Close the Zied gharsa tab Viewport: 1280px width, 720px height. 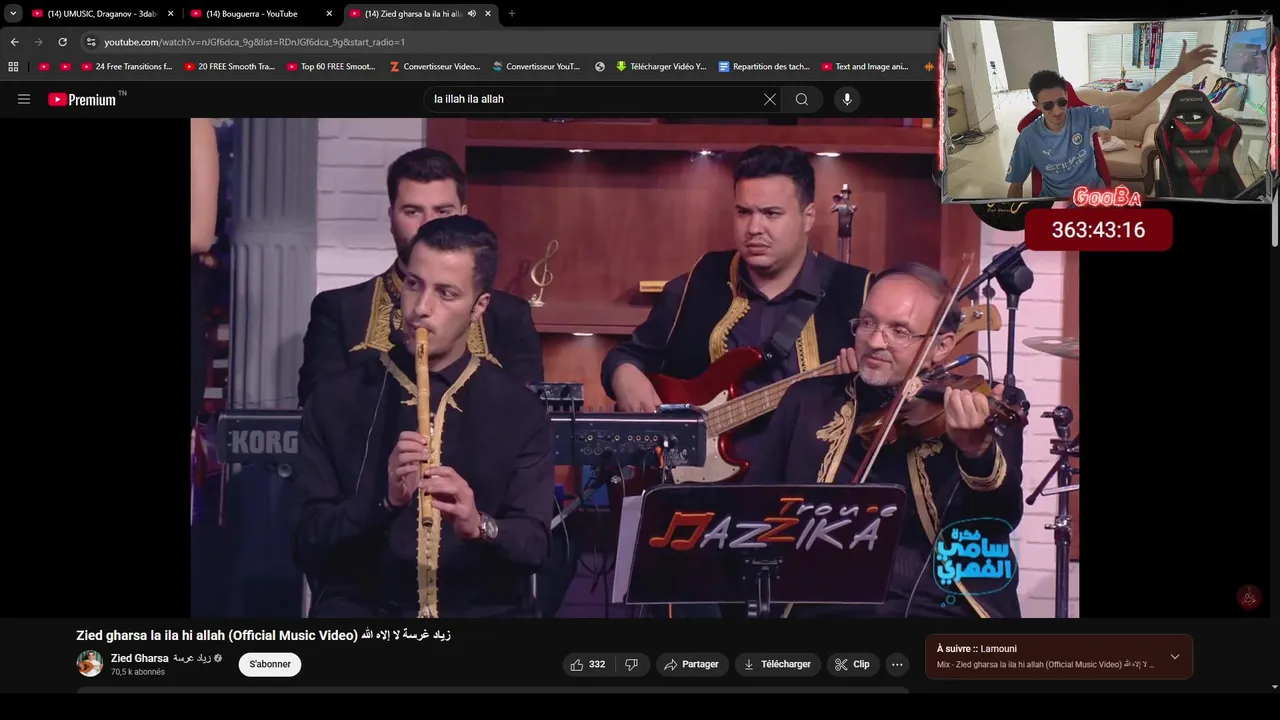point(488,14)
